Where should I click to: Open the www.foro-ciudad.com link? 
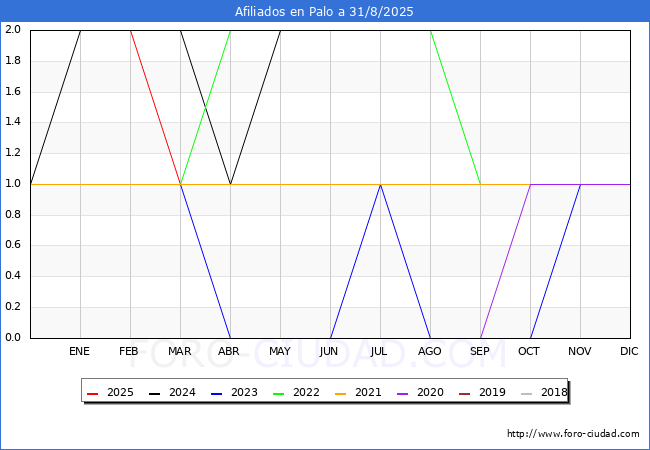point(573,434)
